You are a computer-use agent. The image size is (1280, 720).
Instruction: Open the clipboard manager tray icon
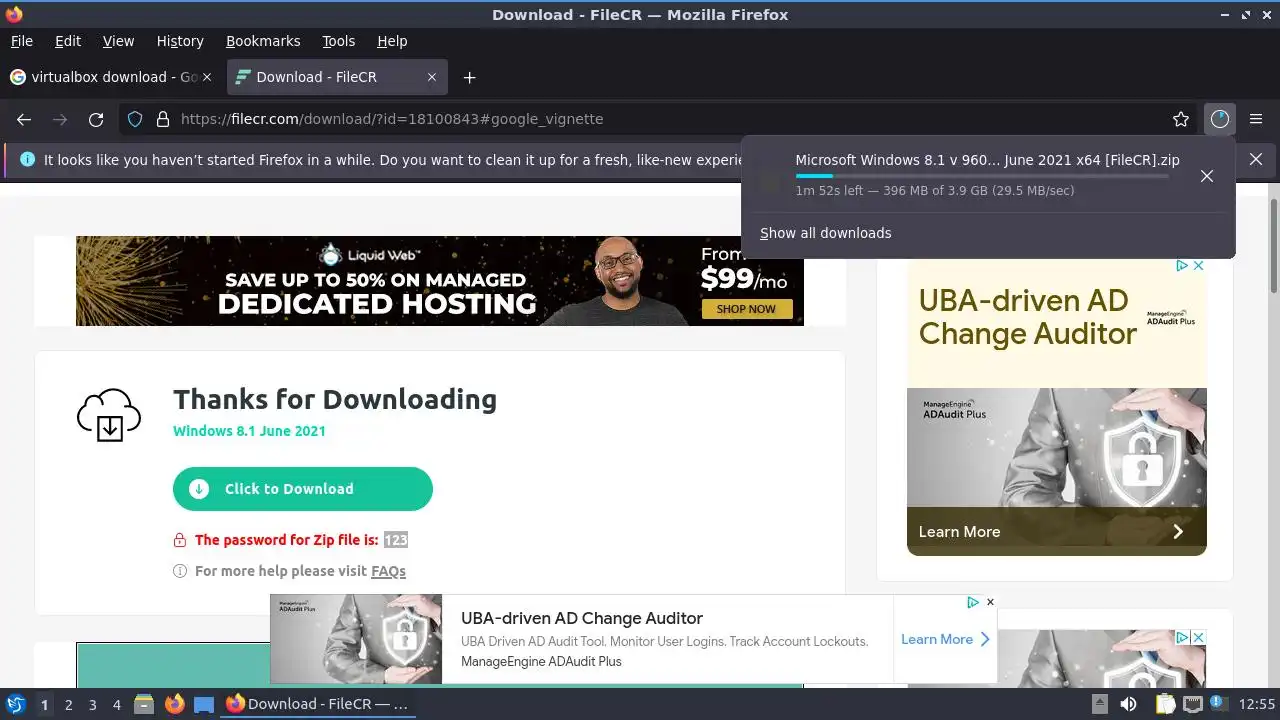click(1164, 704)
